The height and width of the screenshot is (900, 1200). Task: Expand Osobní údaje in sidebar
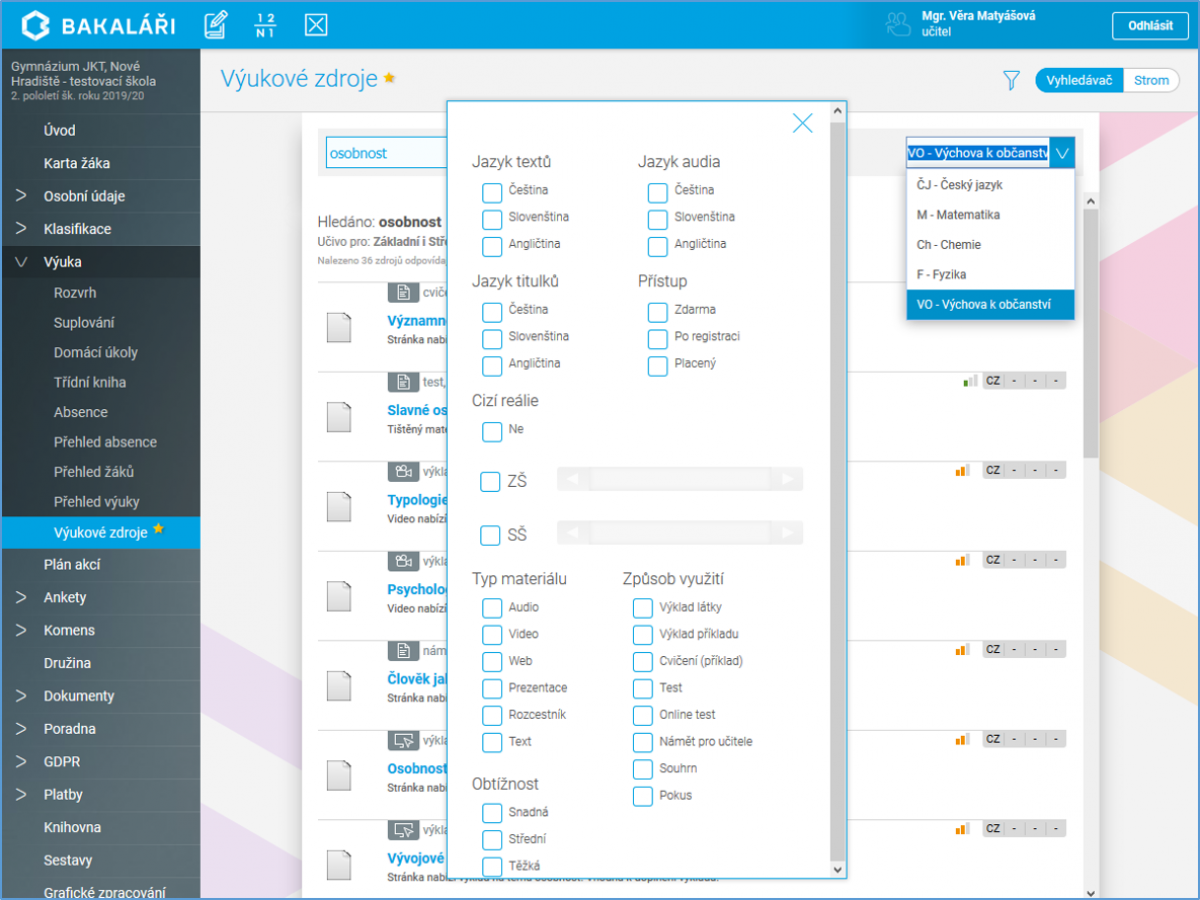pyautogui.click(x=21, y=196)
